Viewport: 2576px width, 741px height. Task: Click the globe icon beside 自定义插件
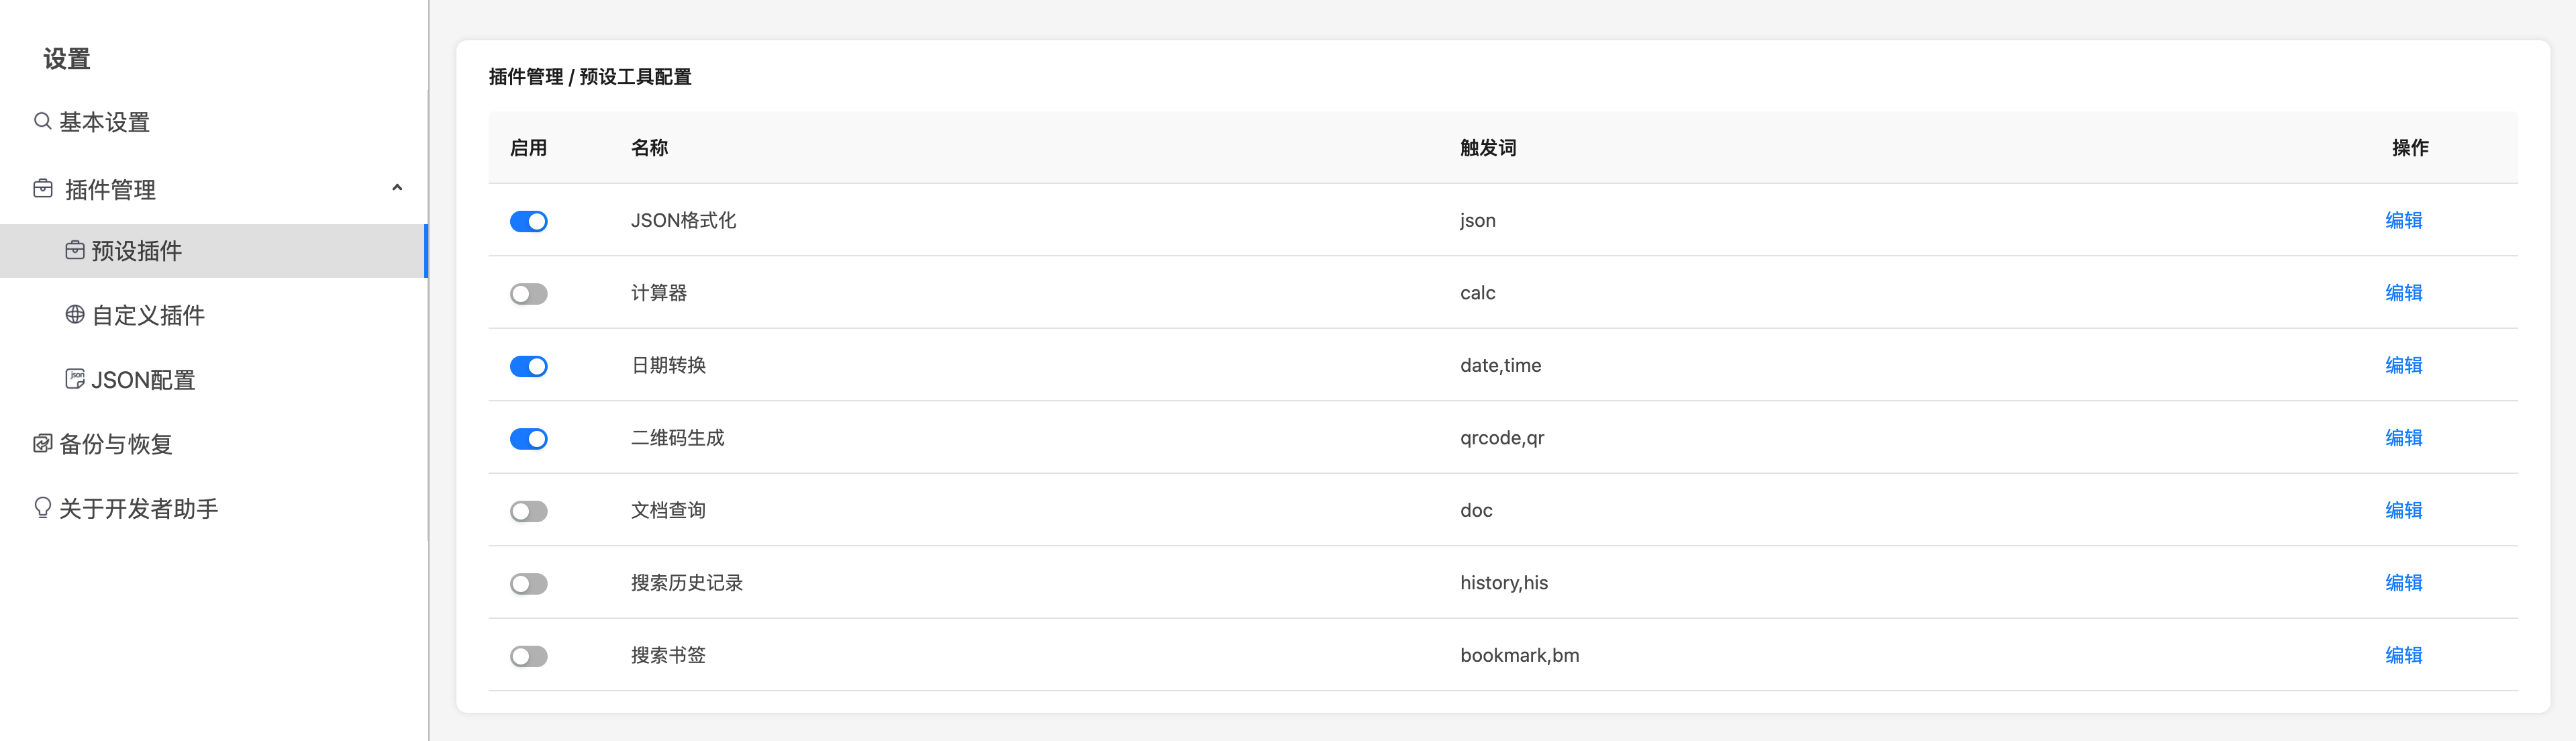75,314
